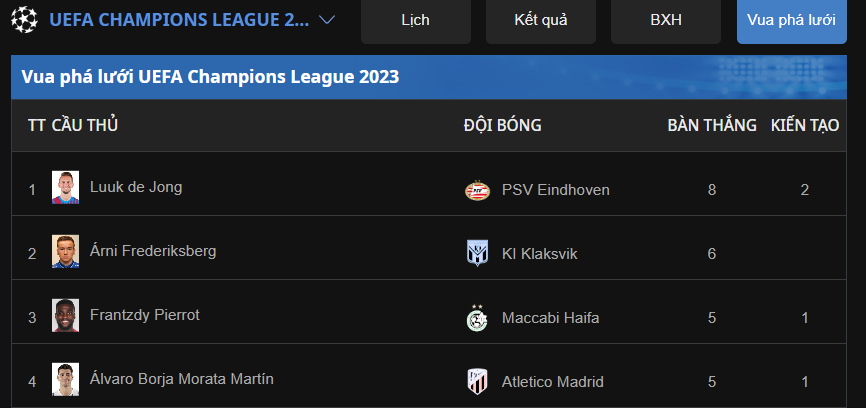The height and width of the screenshot is (408, 866).
Task: Open the UEFA Champions League title dropdown
Action: tap(179, 20)
